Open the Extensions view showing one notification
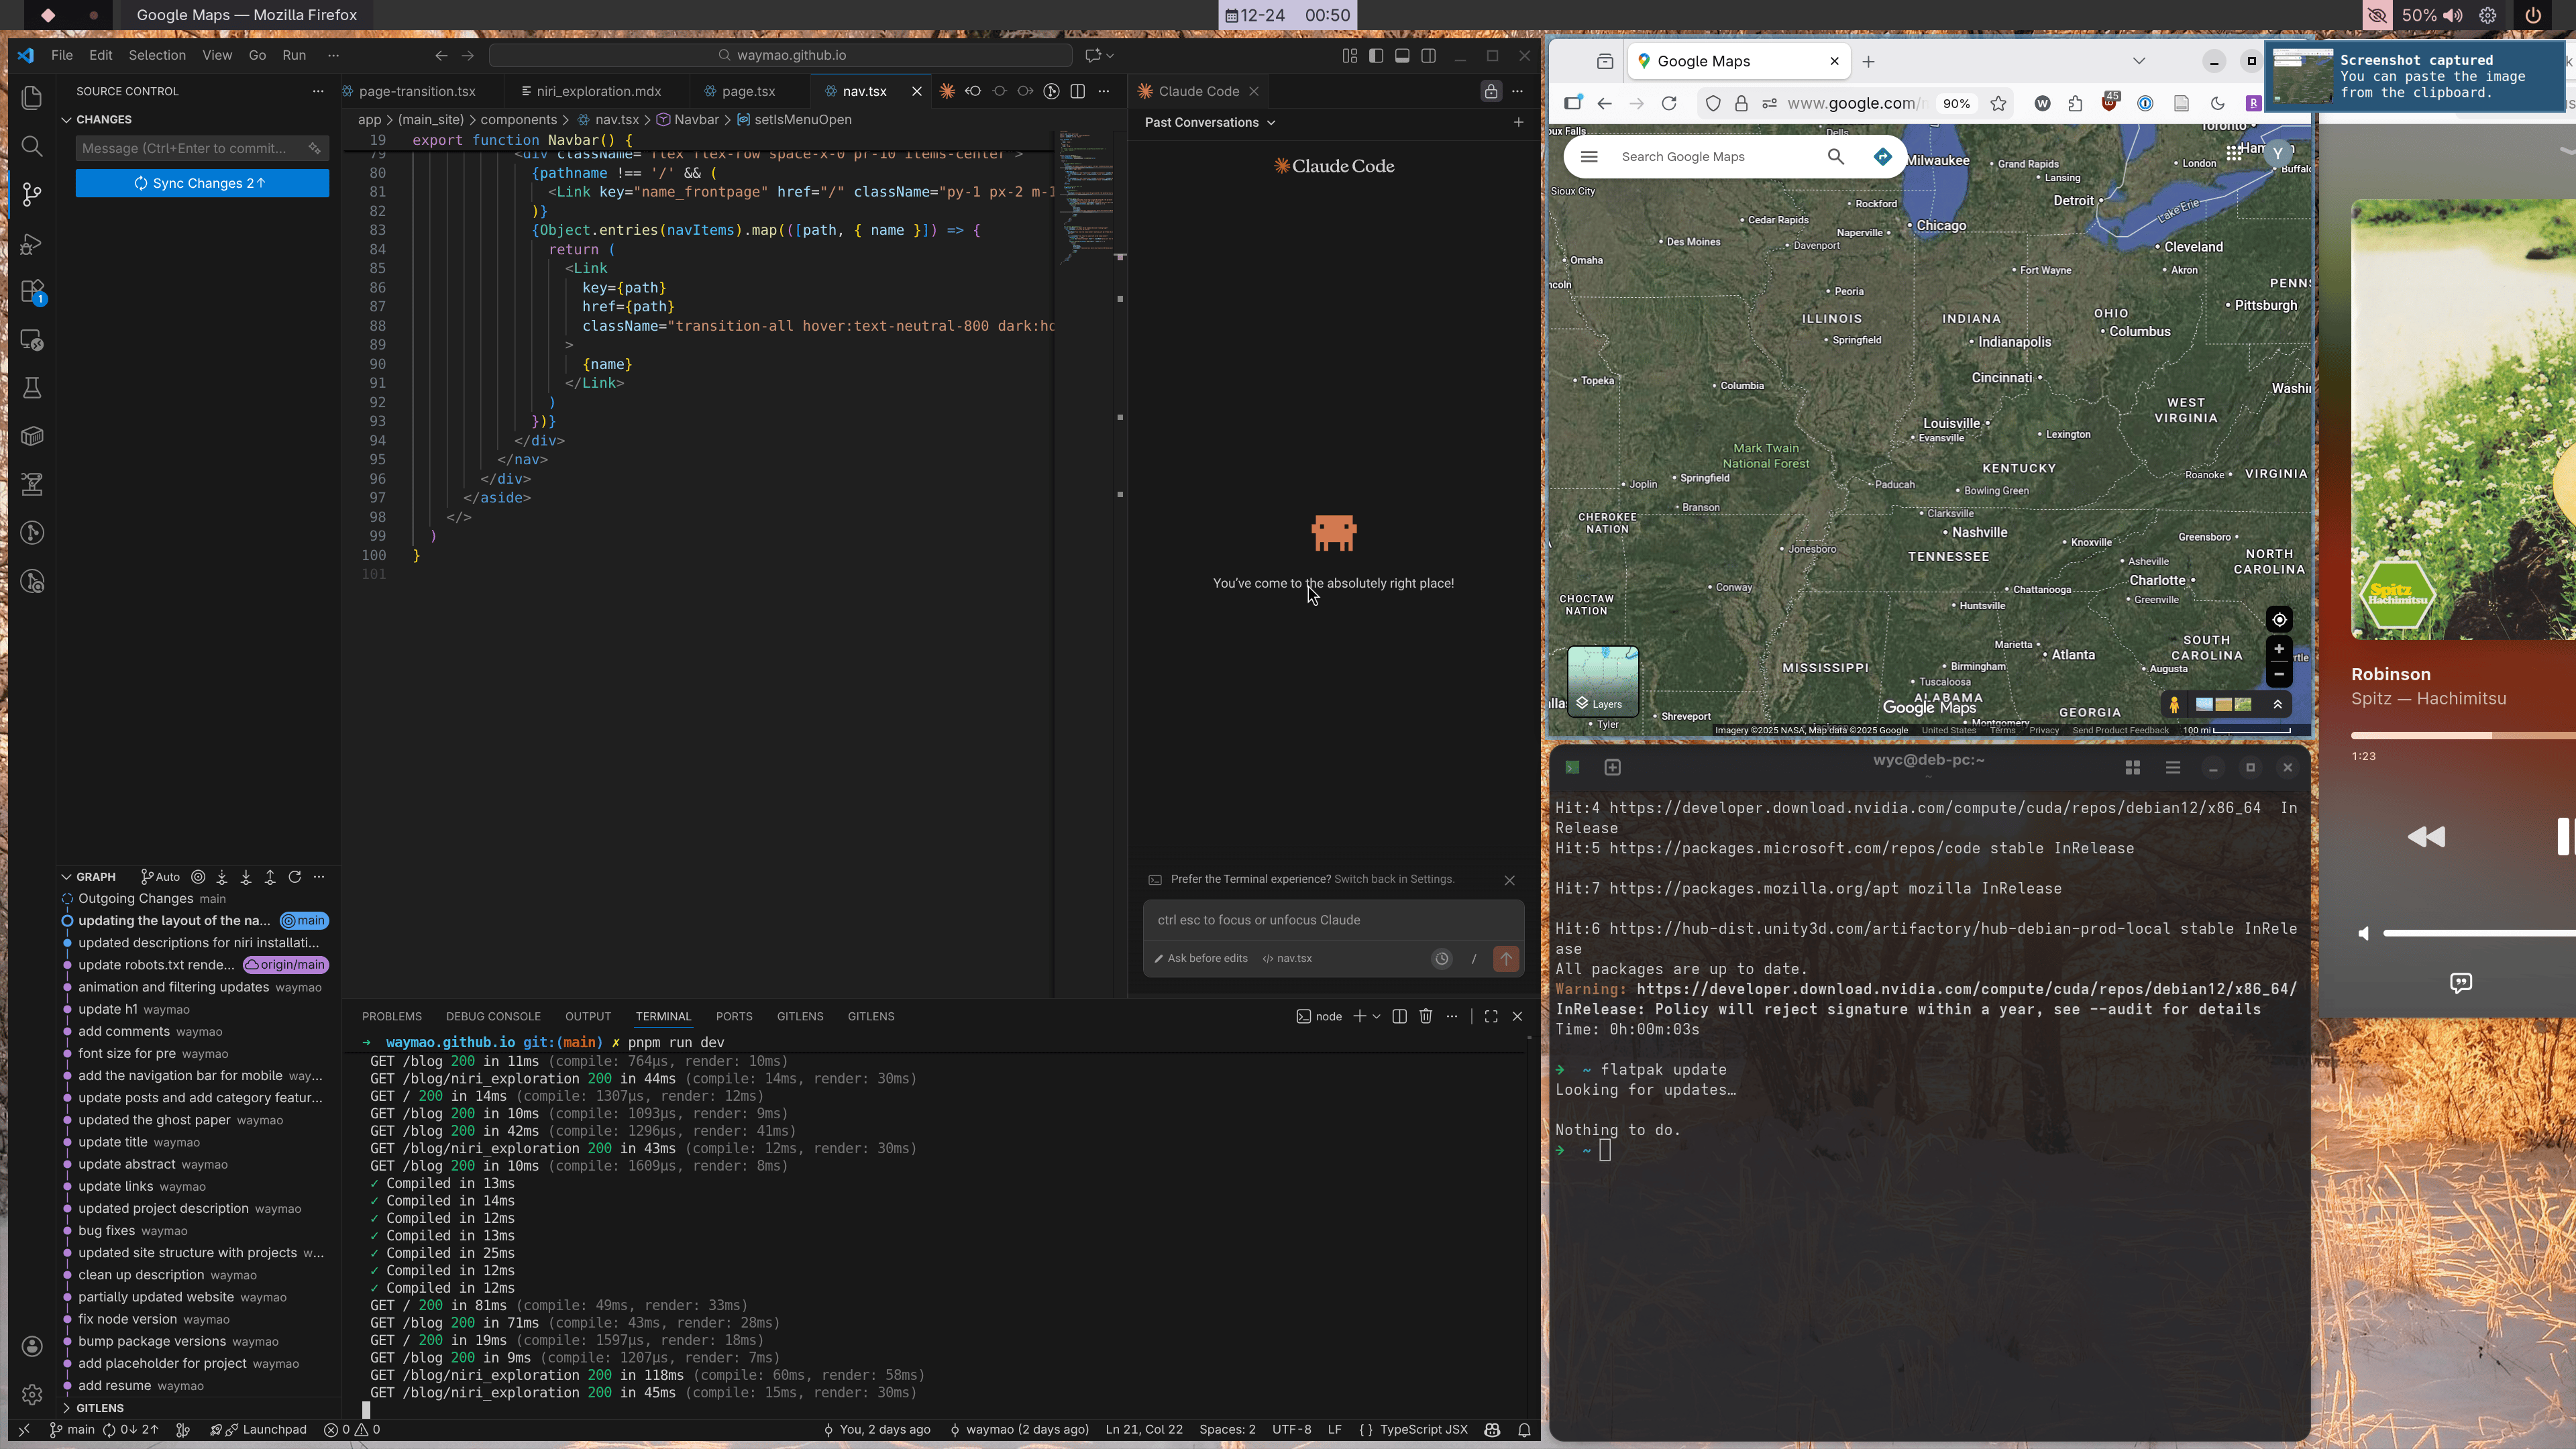 (x=31, y=291)
